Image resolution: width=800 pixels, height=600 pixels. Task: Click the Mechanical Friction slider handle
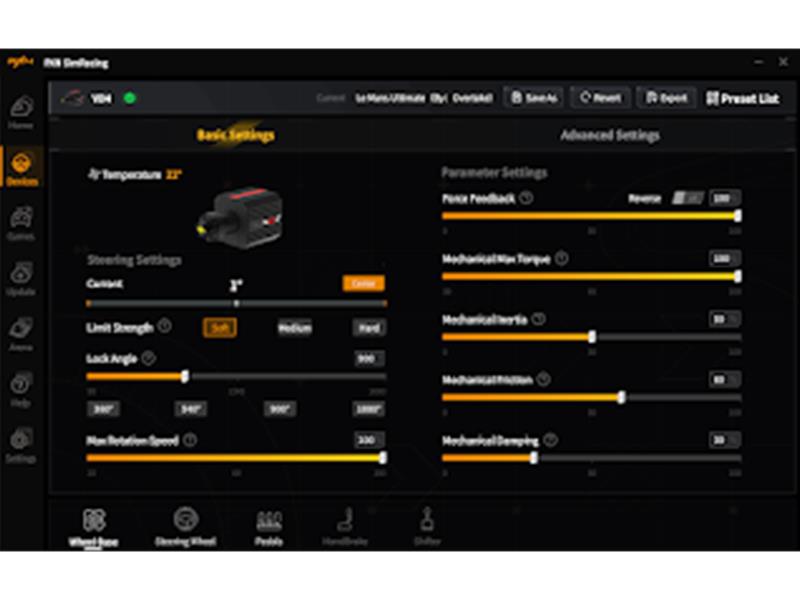tap(621, 397)
